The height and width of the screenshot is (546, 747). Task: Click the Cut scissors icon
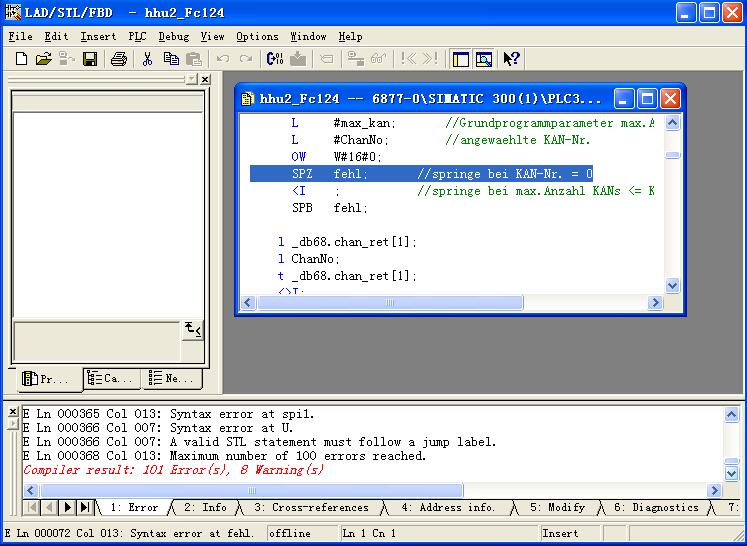(x=147, y=59)
